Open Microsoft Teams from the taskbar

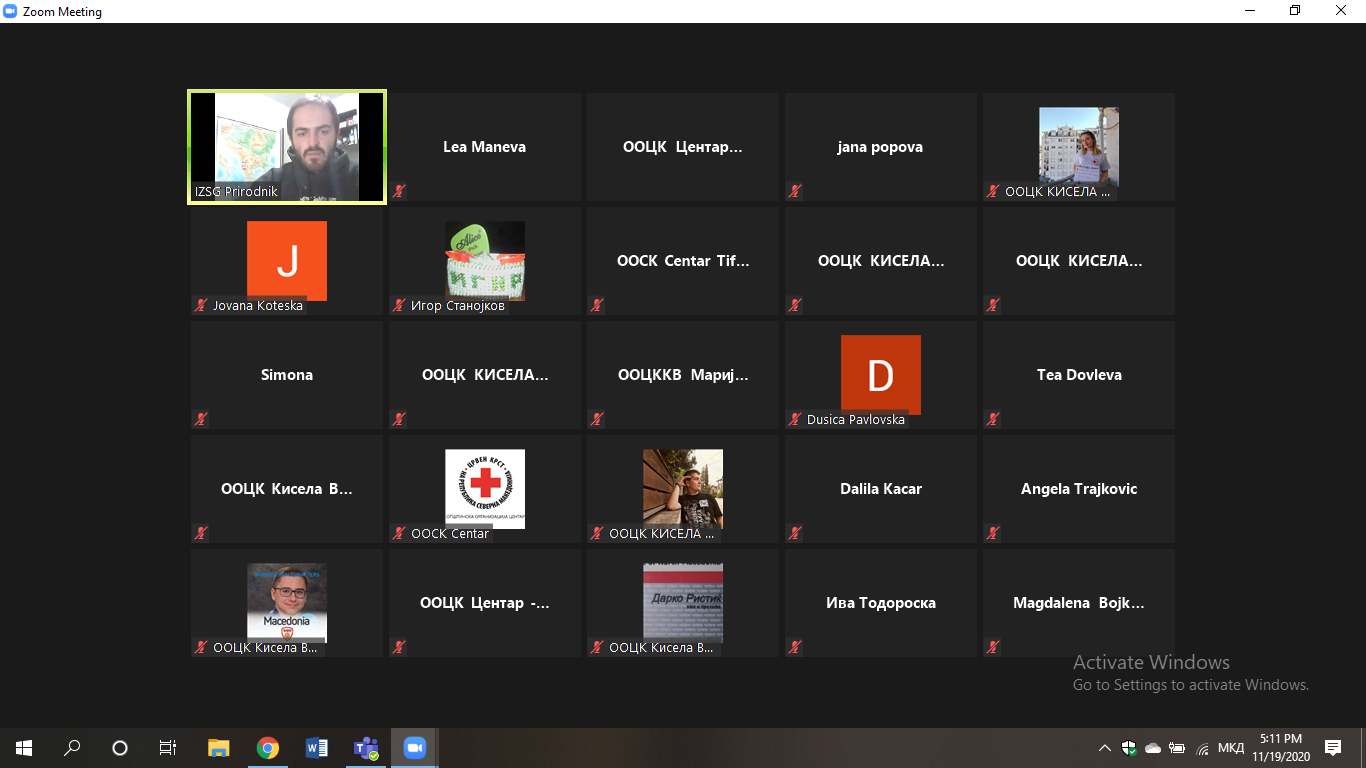tap(365, 748)
